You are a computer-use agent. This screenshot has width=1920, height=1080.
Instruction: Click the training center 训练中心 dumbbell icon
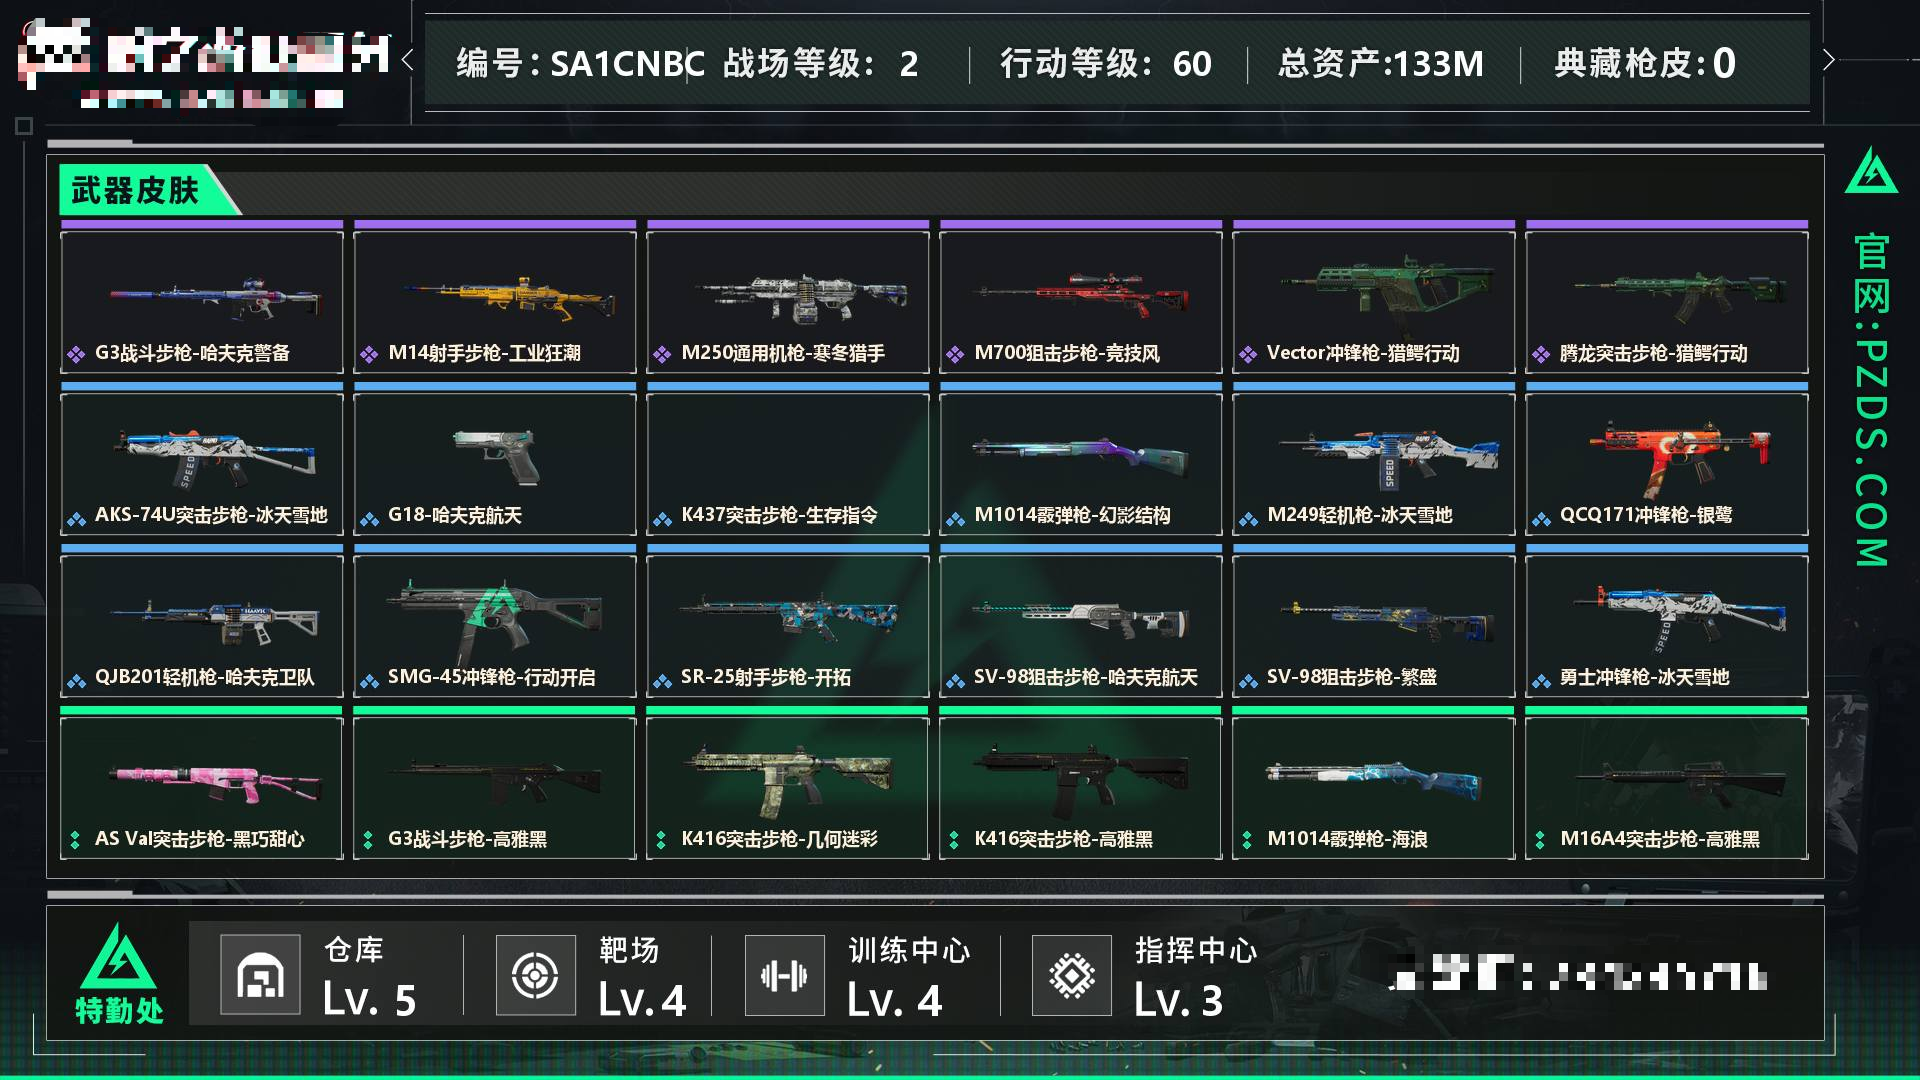click(784, 975)
